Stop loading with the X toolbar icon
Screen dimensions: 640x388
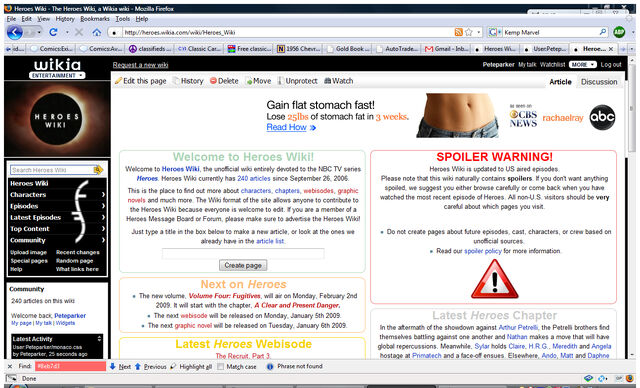(x=79, y=32)
